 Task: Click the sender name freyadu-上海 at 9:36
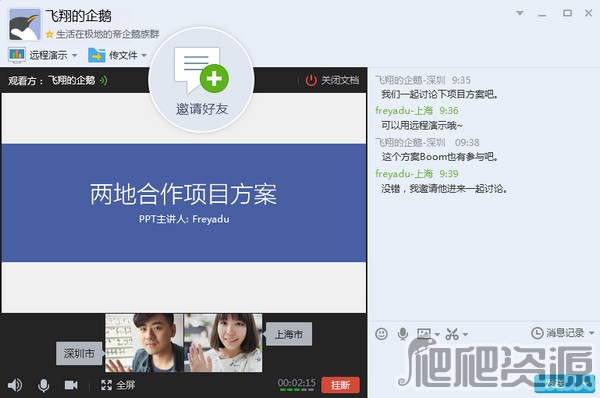(404, 111)
